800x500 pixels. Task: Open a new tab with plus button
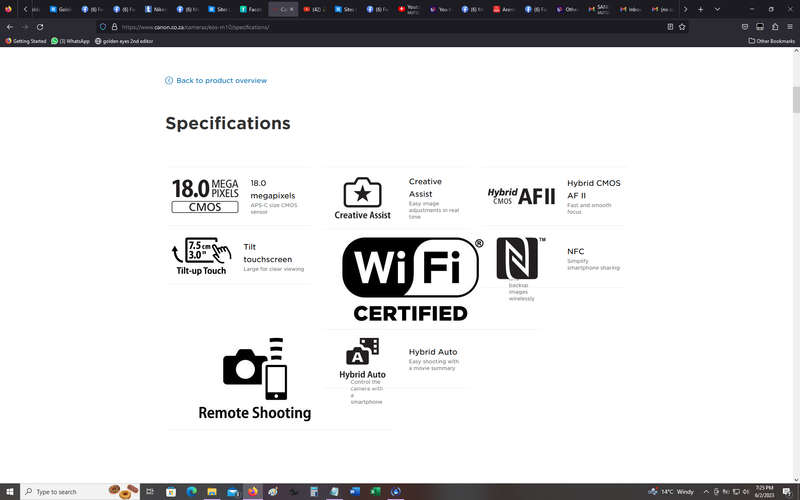701,9
